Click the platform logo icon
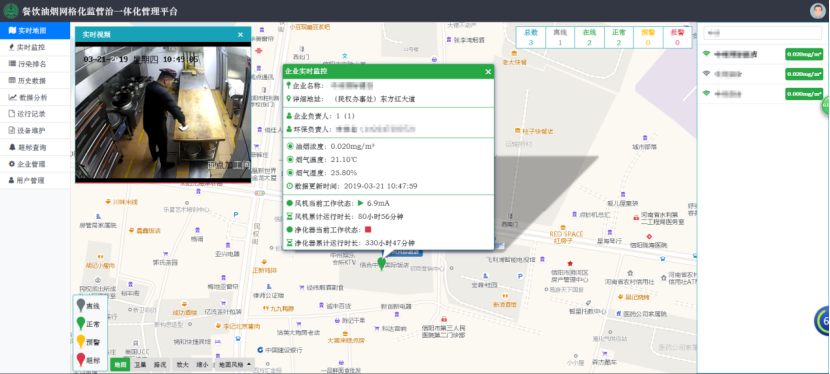This screenshot has height=374, width=830. tap(11, 11)
